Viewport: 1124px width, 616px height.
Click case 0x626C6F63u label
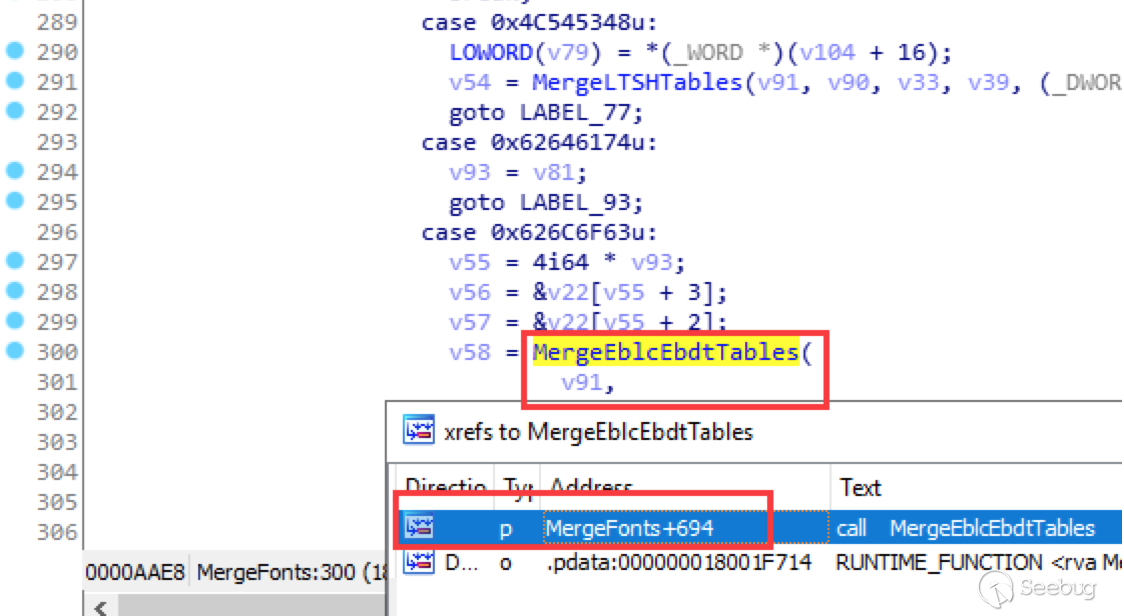539,232
